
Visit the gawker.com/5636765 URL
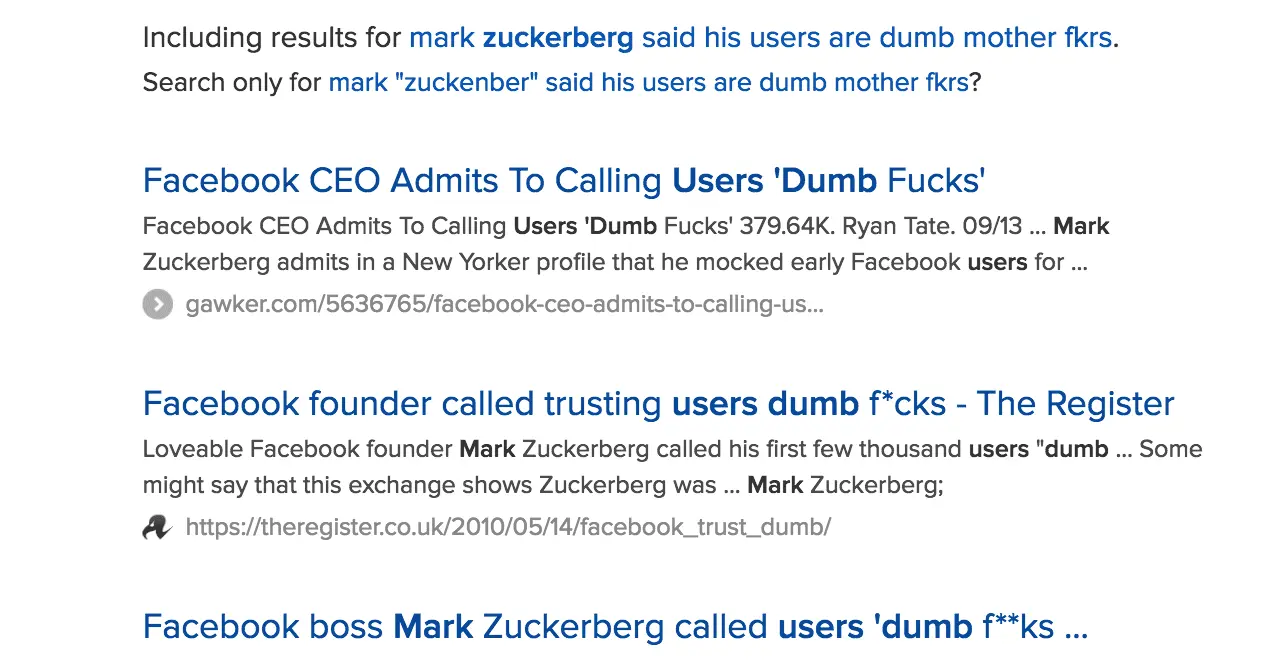pyautogui.click(x=504, y=304)
